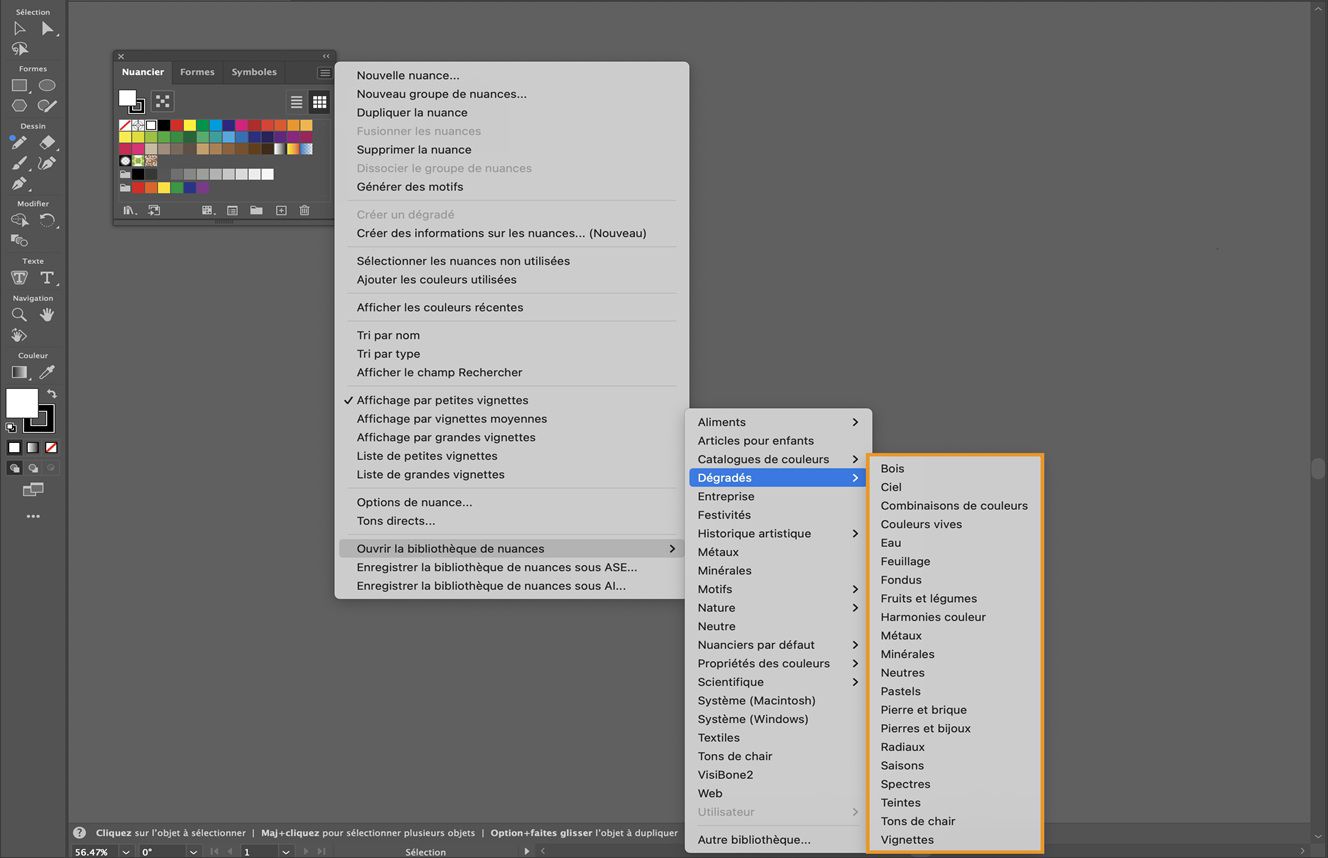Viewport: 1328px width, 858px height.
Task: Pick the purple swatch in bottom color group
Action: [x=203, y=187]
